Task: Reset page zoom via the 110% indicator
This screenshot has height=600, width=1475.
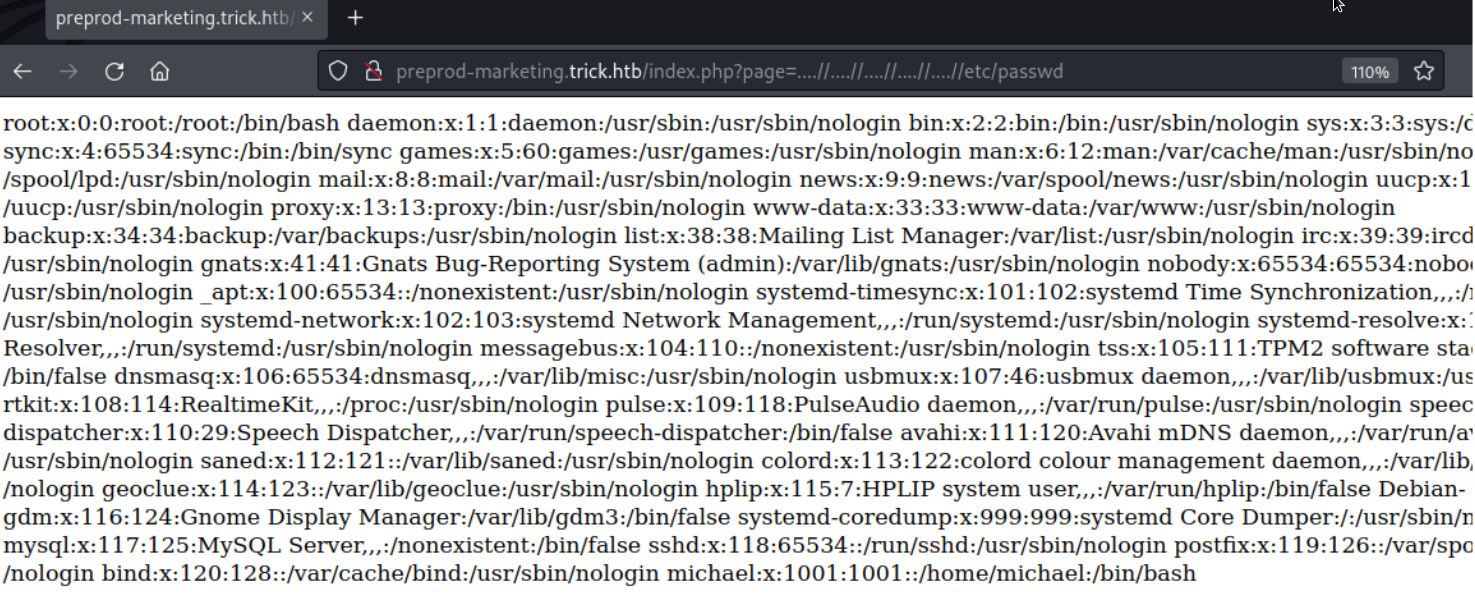Action: coord(1371,71)
